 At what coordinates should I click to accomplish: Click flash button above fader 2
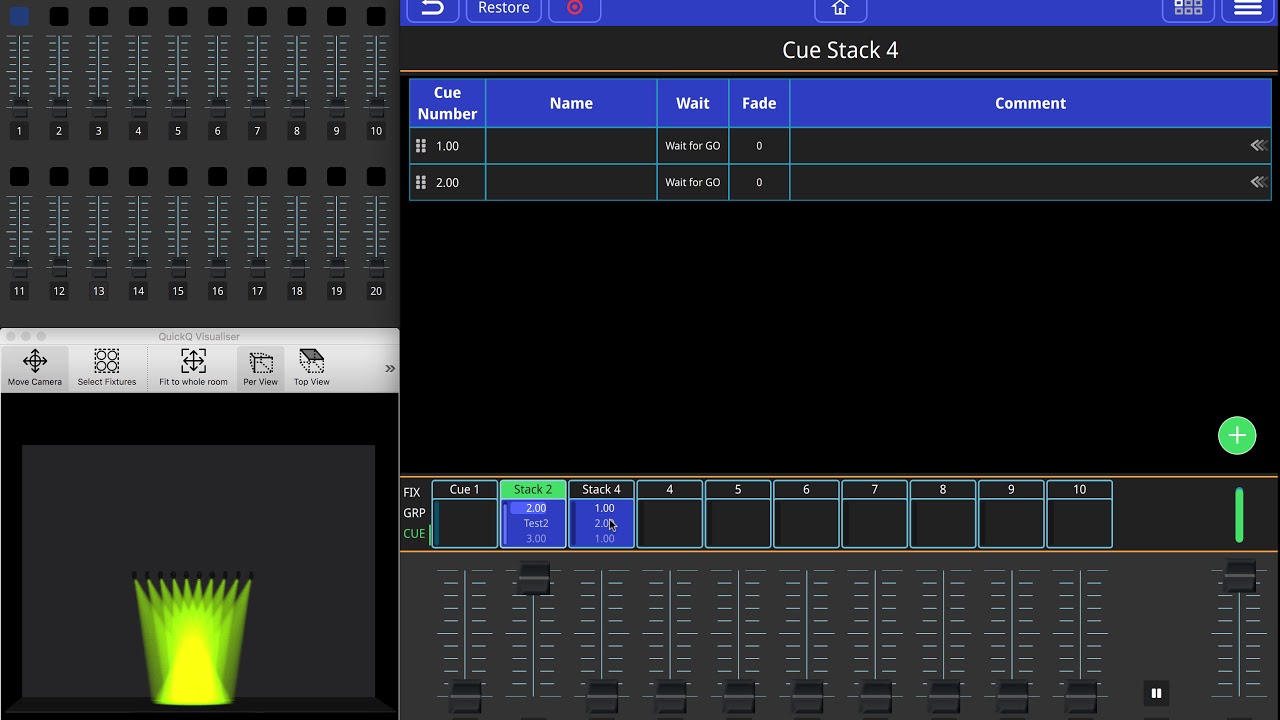pos(59,17)
